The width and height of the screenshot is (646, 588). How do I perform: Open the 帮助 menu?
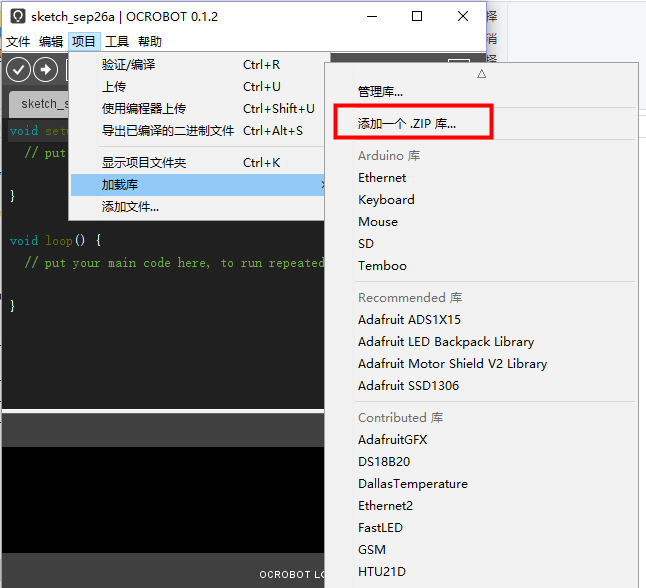[x=150, y=42]
